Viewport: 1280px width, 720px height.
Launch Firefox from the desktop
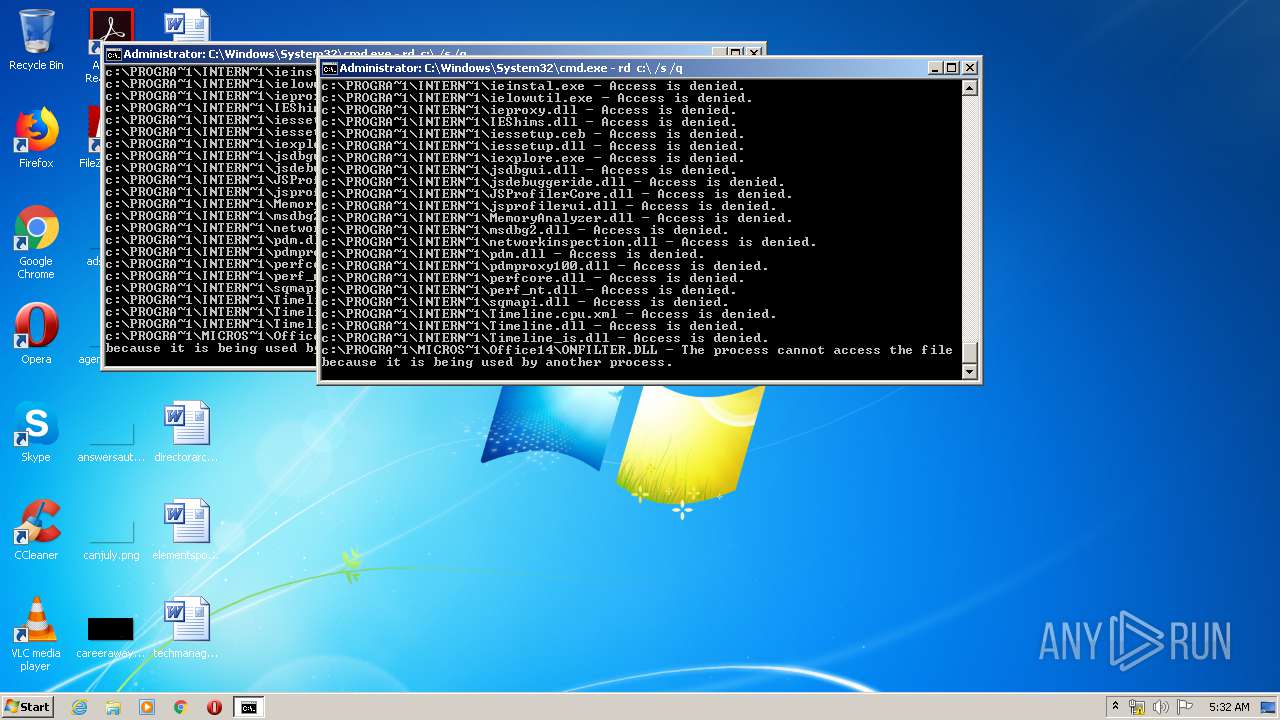(36, 138)
